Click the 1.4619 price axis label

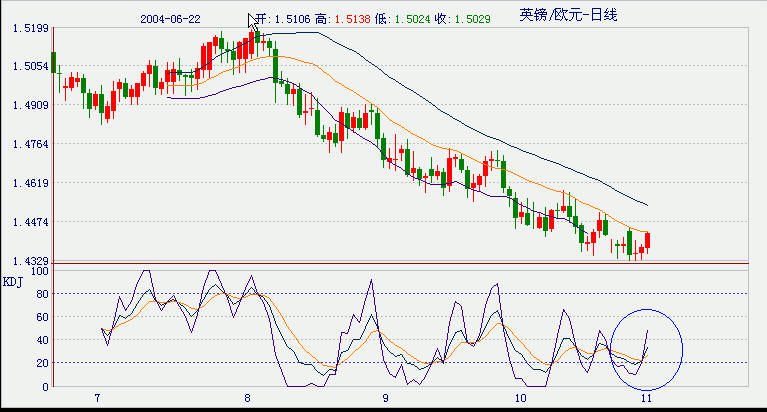(x=31, y=183)
